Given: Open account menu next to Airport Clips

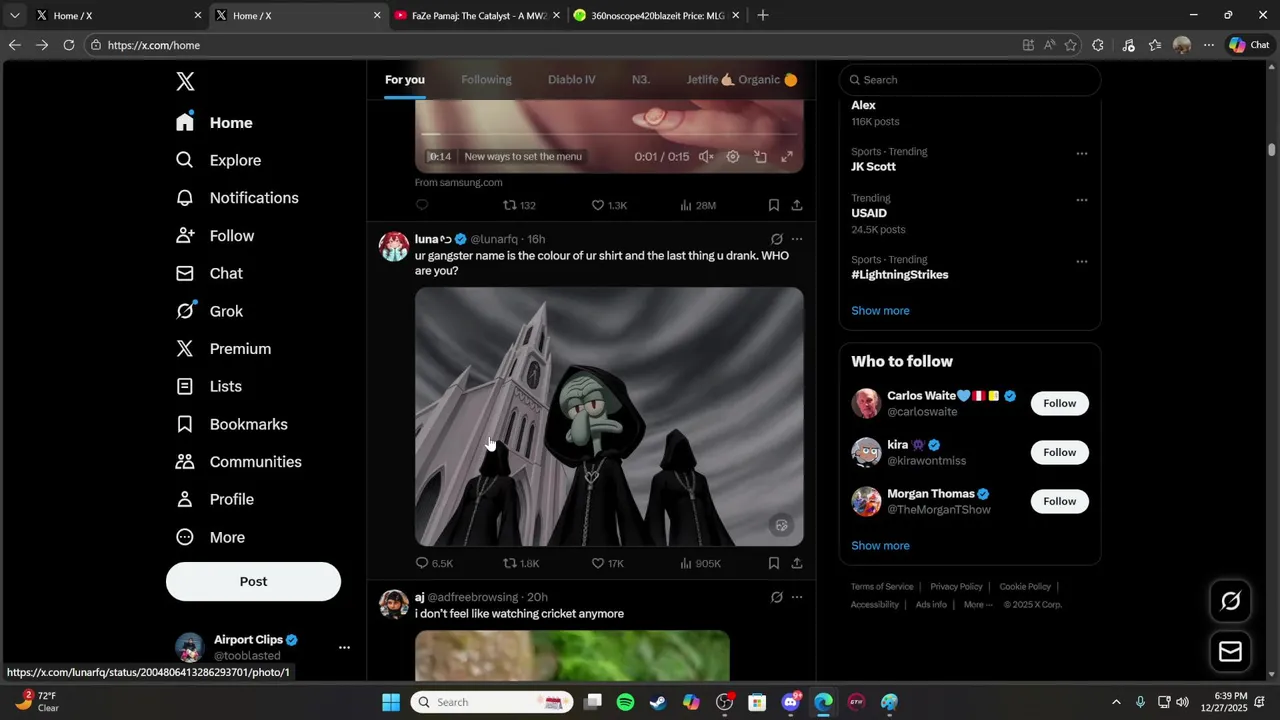Looking at the screenshot, I should click(344, 647).
